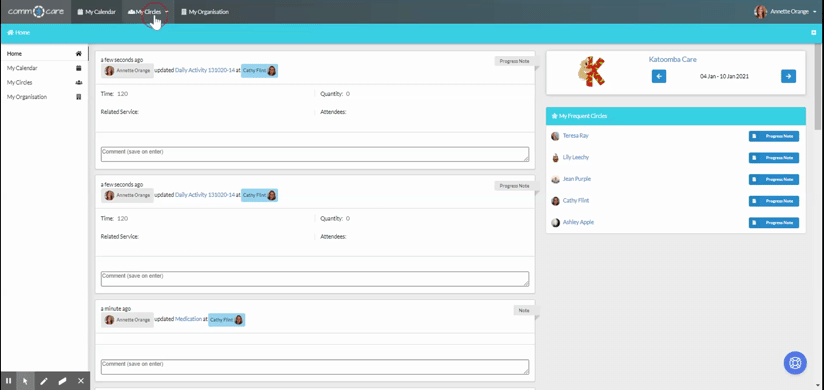Click the expand icon on the Home bar
824x390 pixels.
point(813,33)
